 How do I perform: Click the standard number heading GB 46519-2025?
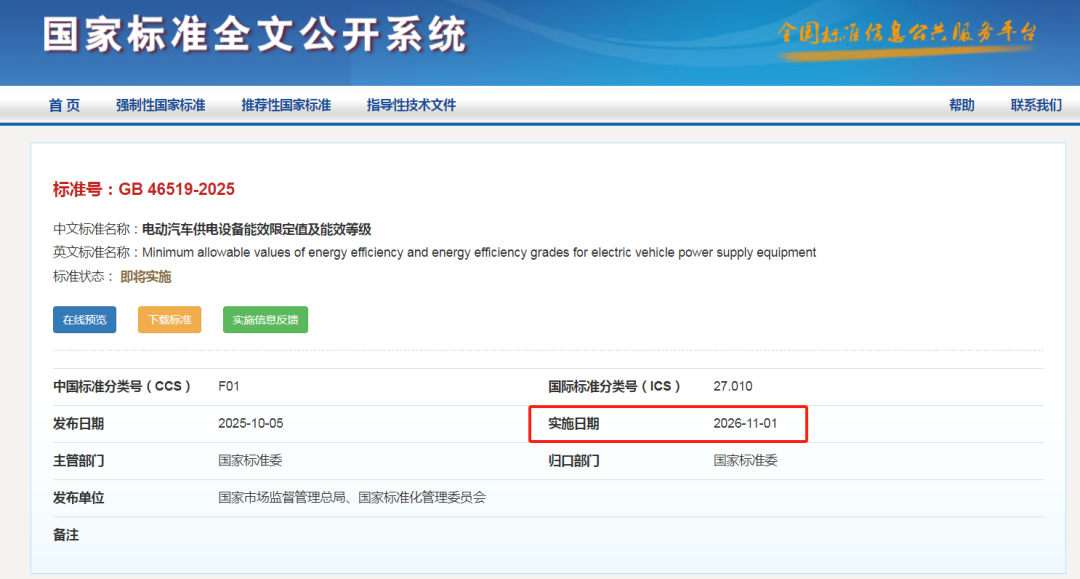[x=144, y=189]
